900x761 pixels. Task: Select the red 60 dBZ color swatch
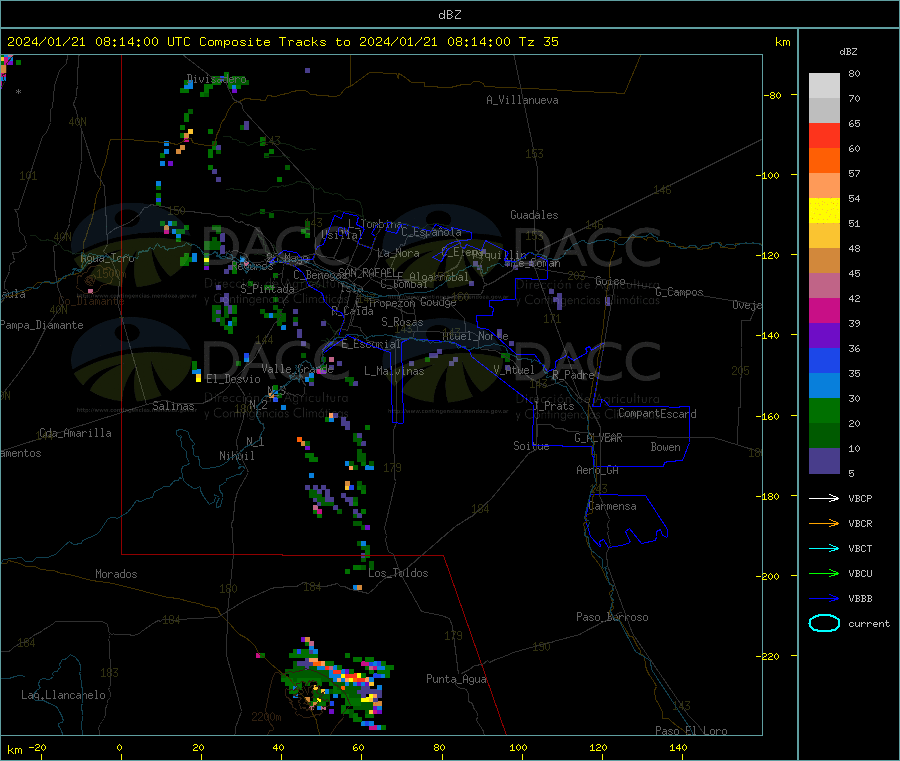(x=824, y=135)
